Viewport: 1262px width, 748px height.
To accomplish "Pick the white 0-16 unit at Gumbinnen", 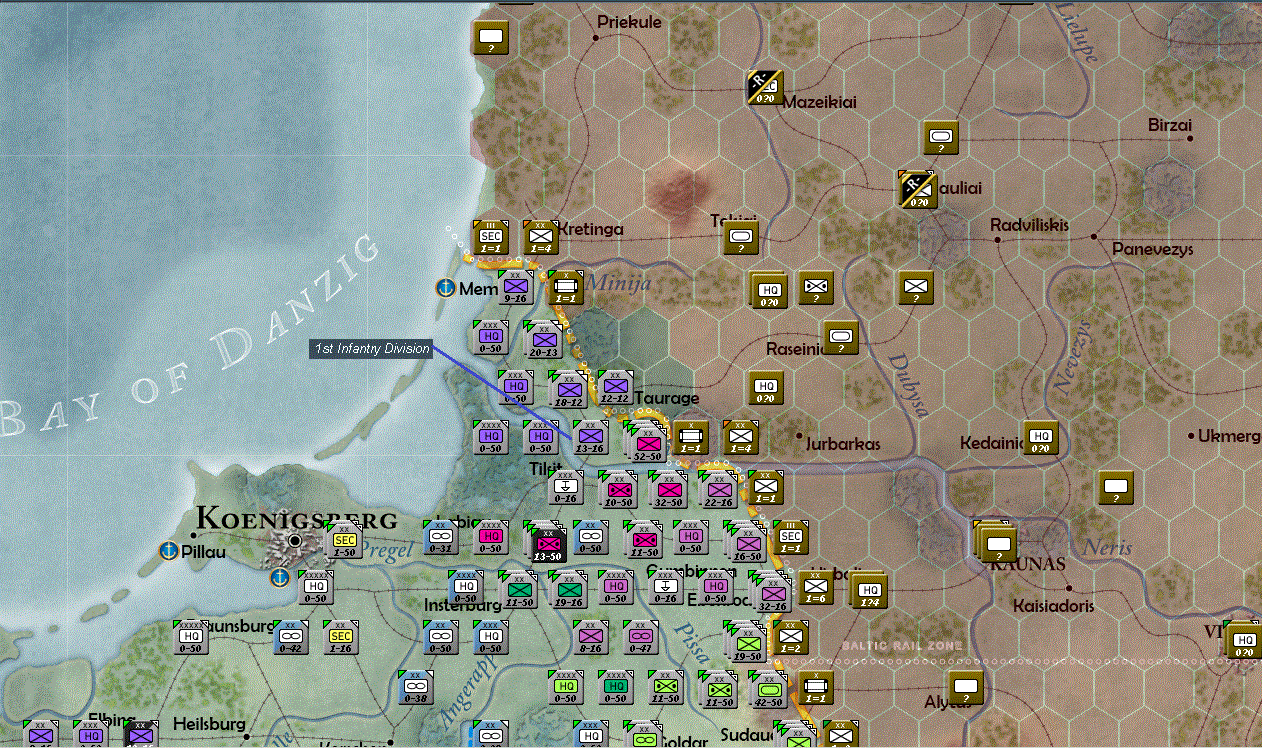I will coord(666,588).
